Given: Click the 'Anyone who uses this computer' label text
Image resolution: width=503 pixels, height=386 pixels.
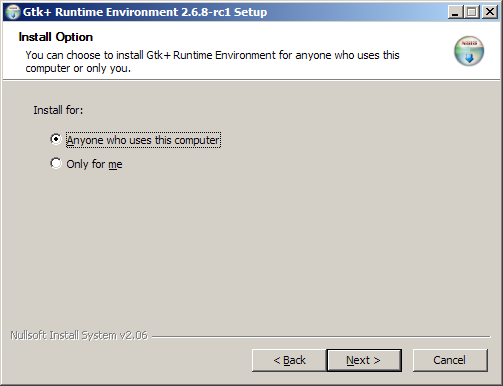Looking at the screenshot, I should tap(143, 140).
